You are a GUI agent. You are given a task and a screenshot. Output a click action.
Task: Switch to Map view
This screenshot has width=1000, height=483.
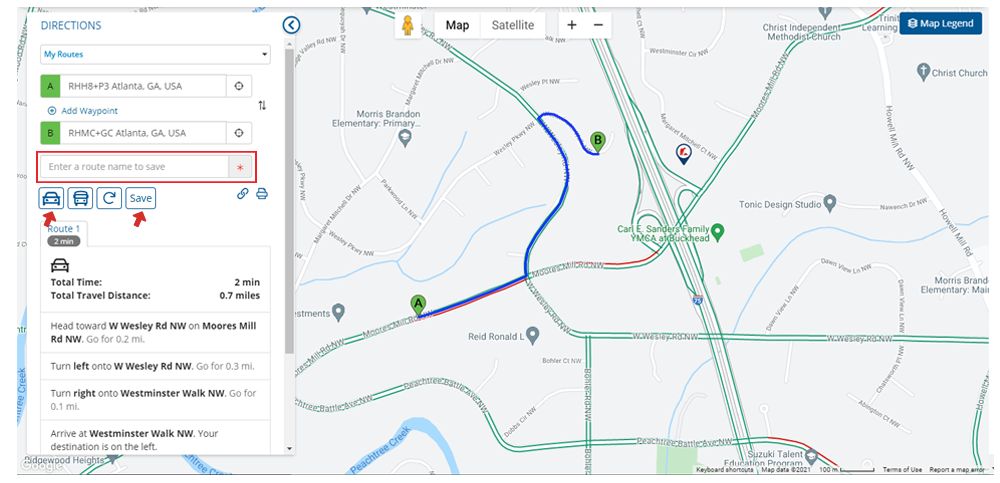457,25
